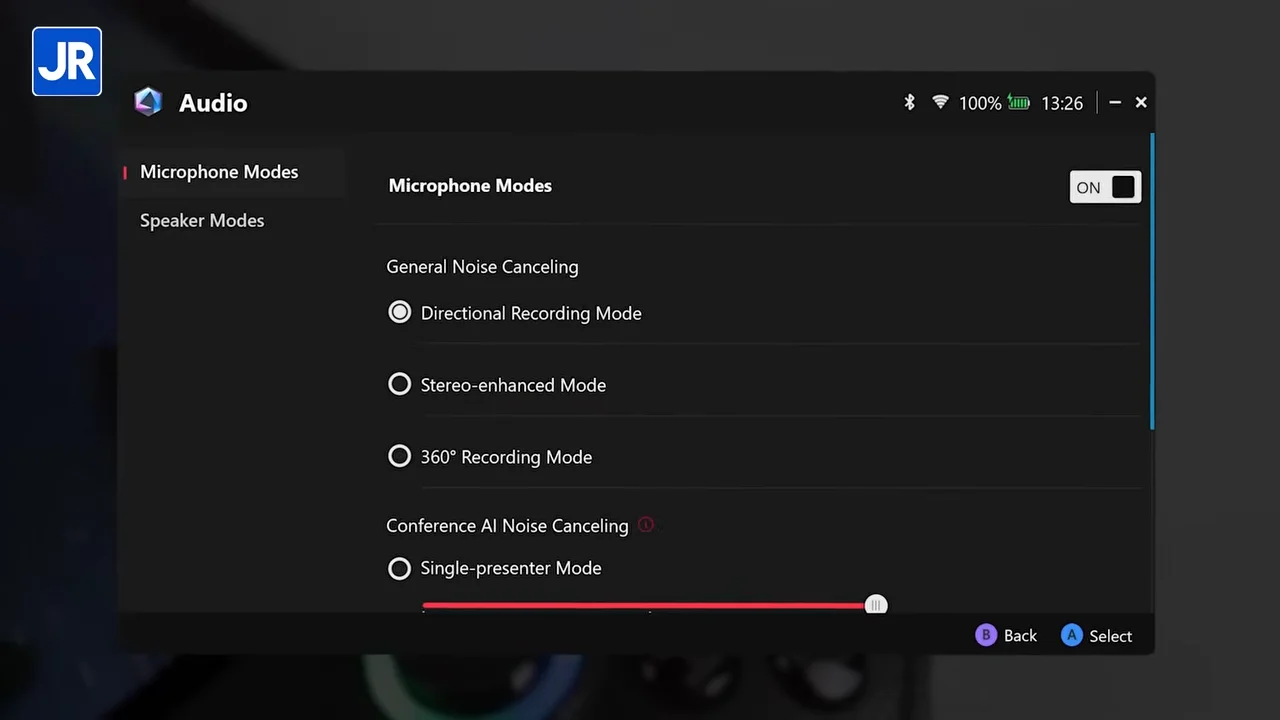Click the battery indicator icon

click(x=1018, y=102)
